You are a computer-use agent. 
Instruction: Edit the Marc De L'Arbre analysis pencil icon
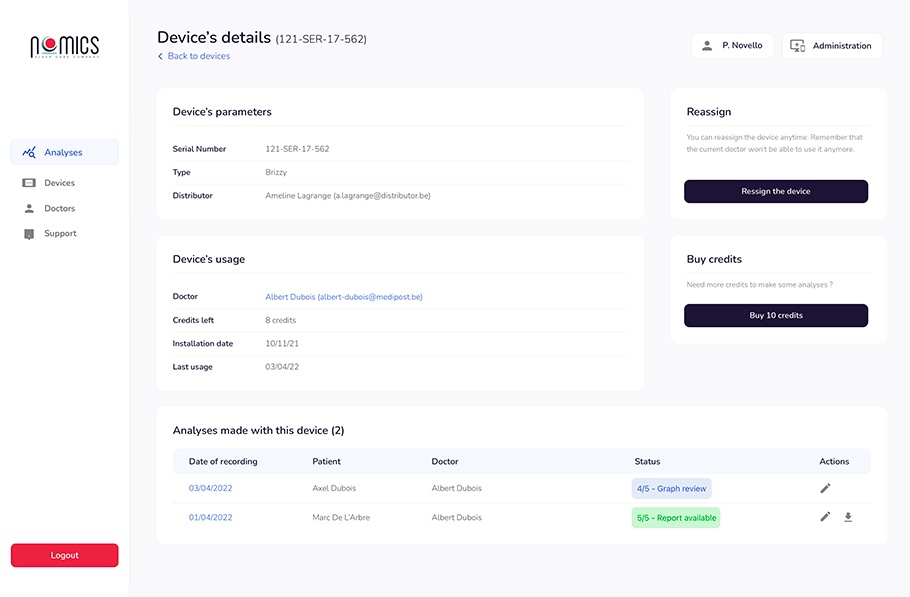coord(825,517)
